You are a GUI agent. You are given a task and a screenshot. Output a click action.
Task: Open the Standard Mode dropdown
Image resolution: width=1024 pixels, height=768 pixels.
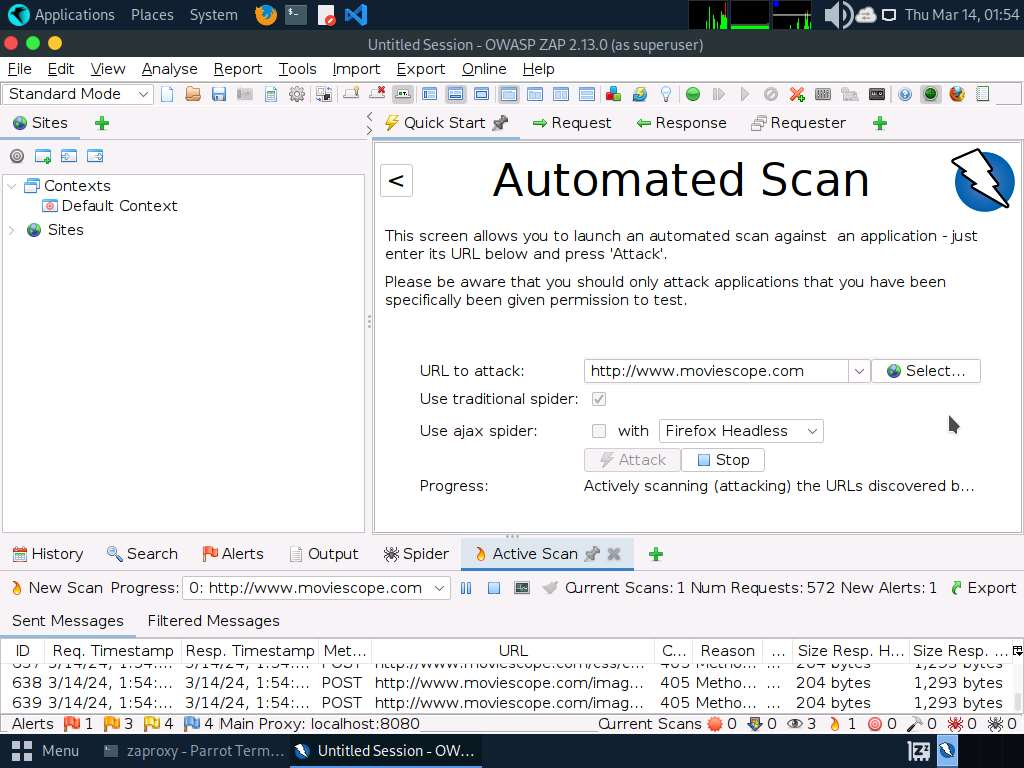point(78,94)
